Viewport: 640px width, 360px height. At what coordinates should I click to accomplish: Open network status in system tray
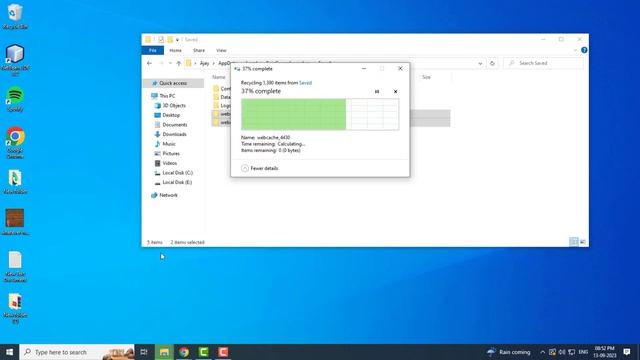[572, 352]
